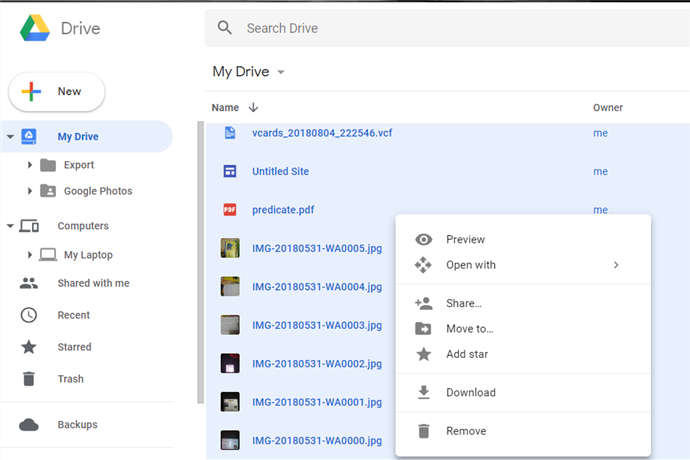Viewport: 690px width, 460px height.
Task: Click the Backups cloud icon
Action: (x=29, y=425)
